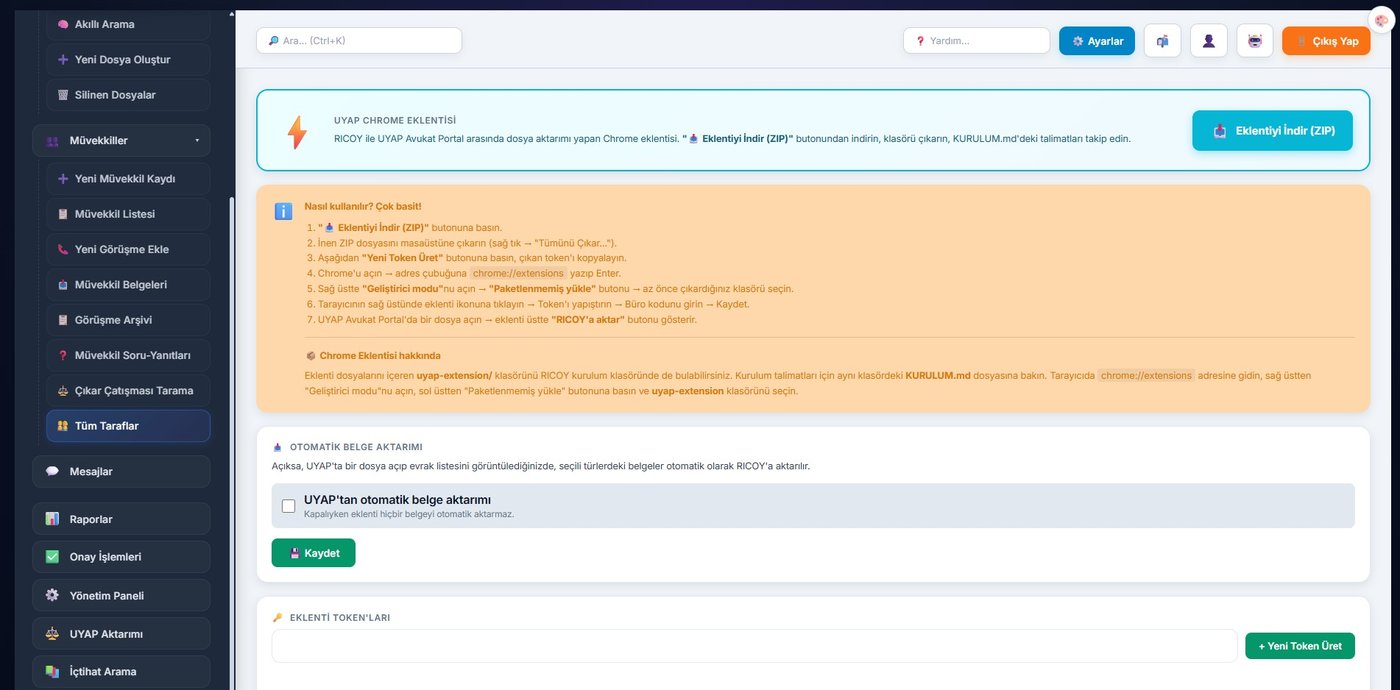Click the icon beside Müvekkil Belgeleri
The width and height of the screenshot is (1400, 690).
tap(63, 285)
